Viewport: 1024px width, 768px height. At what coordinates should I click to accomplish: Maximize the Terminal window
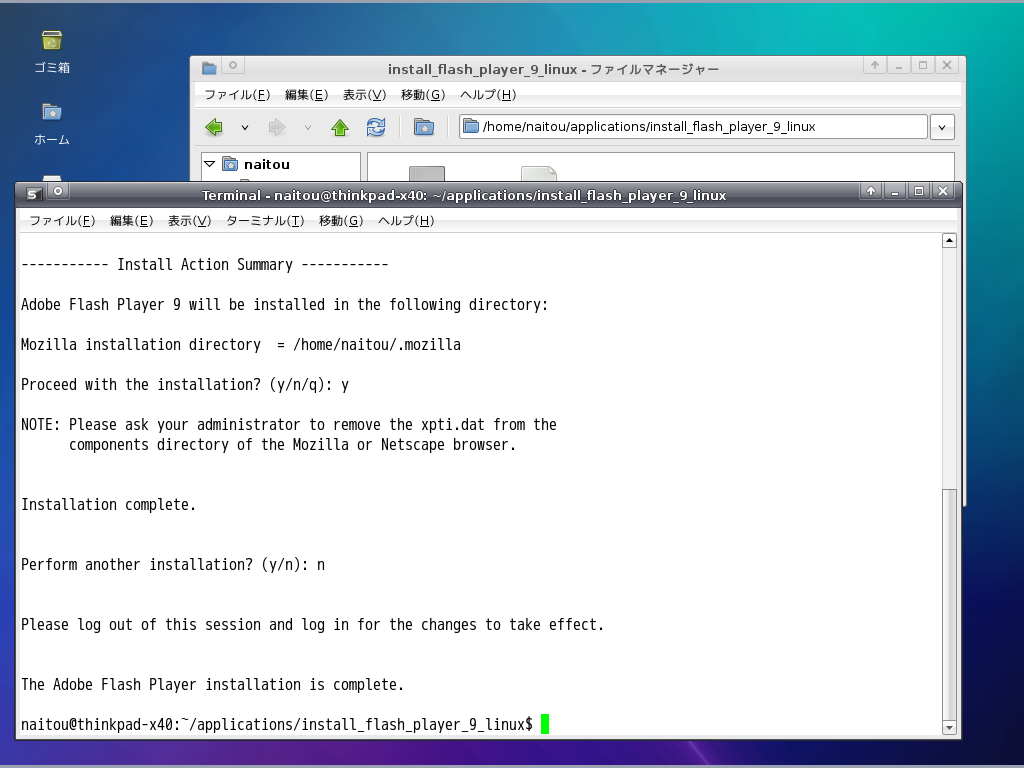pyautogui.click(x=919, y=191)
